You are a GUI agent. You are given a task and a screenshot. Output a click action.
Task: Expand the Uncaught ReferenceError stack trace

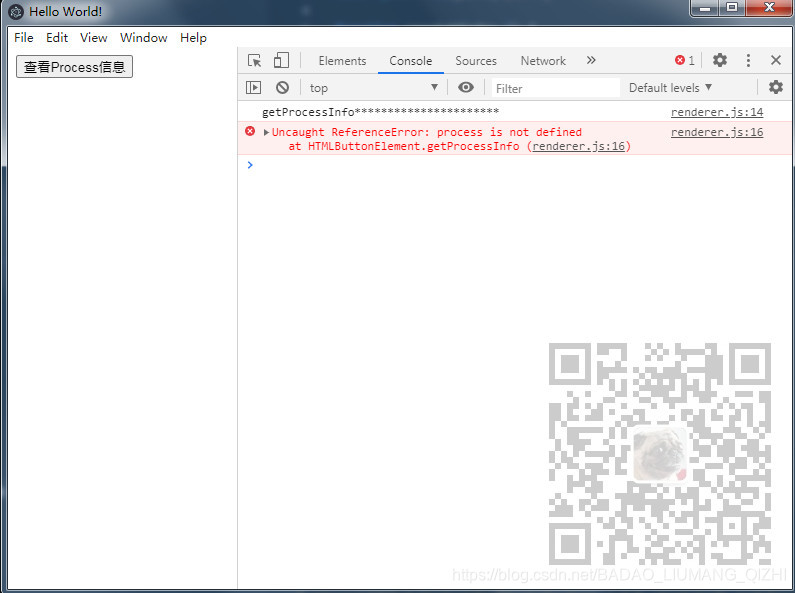[266, 132]
